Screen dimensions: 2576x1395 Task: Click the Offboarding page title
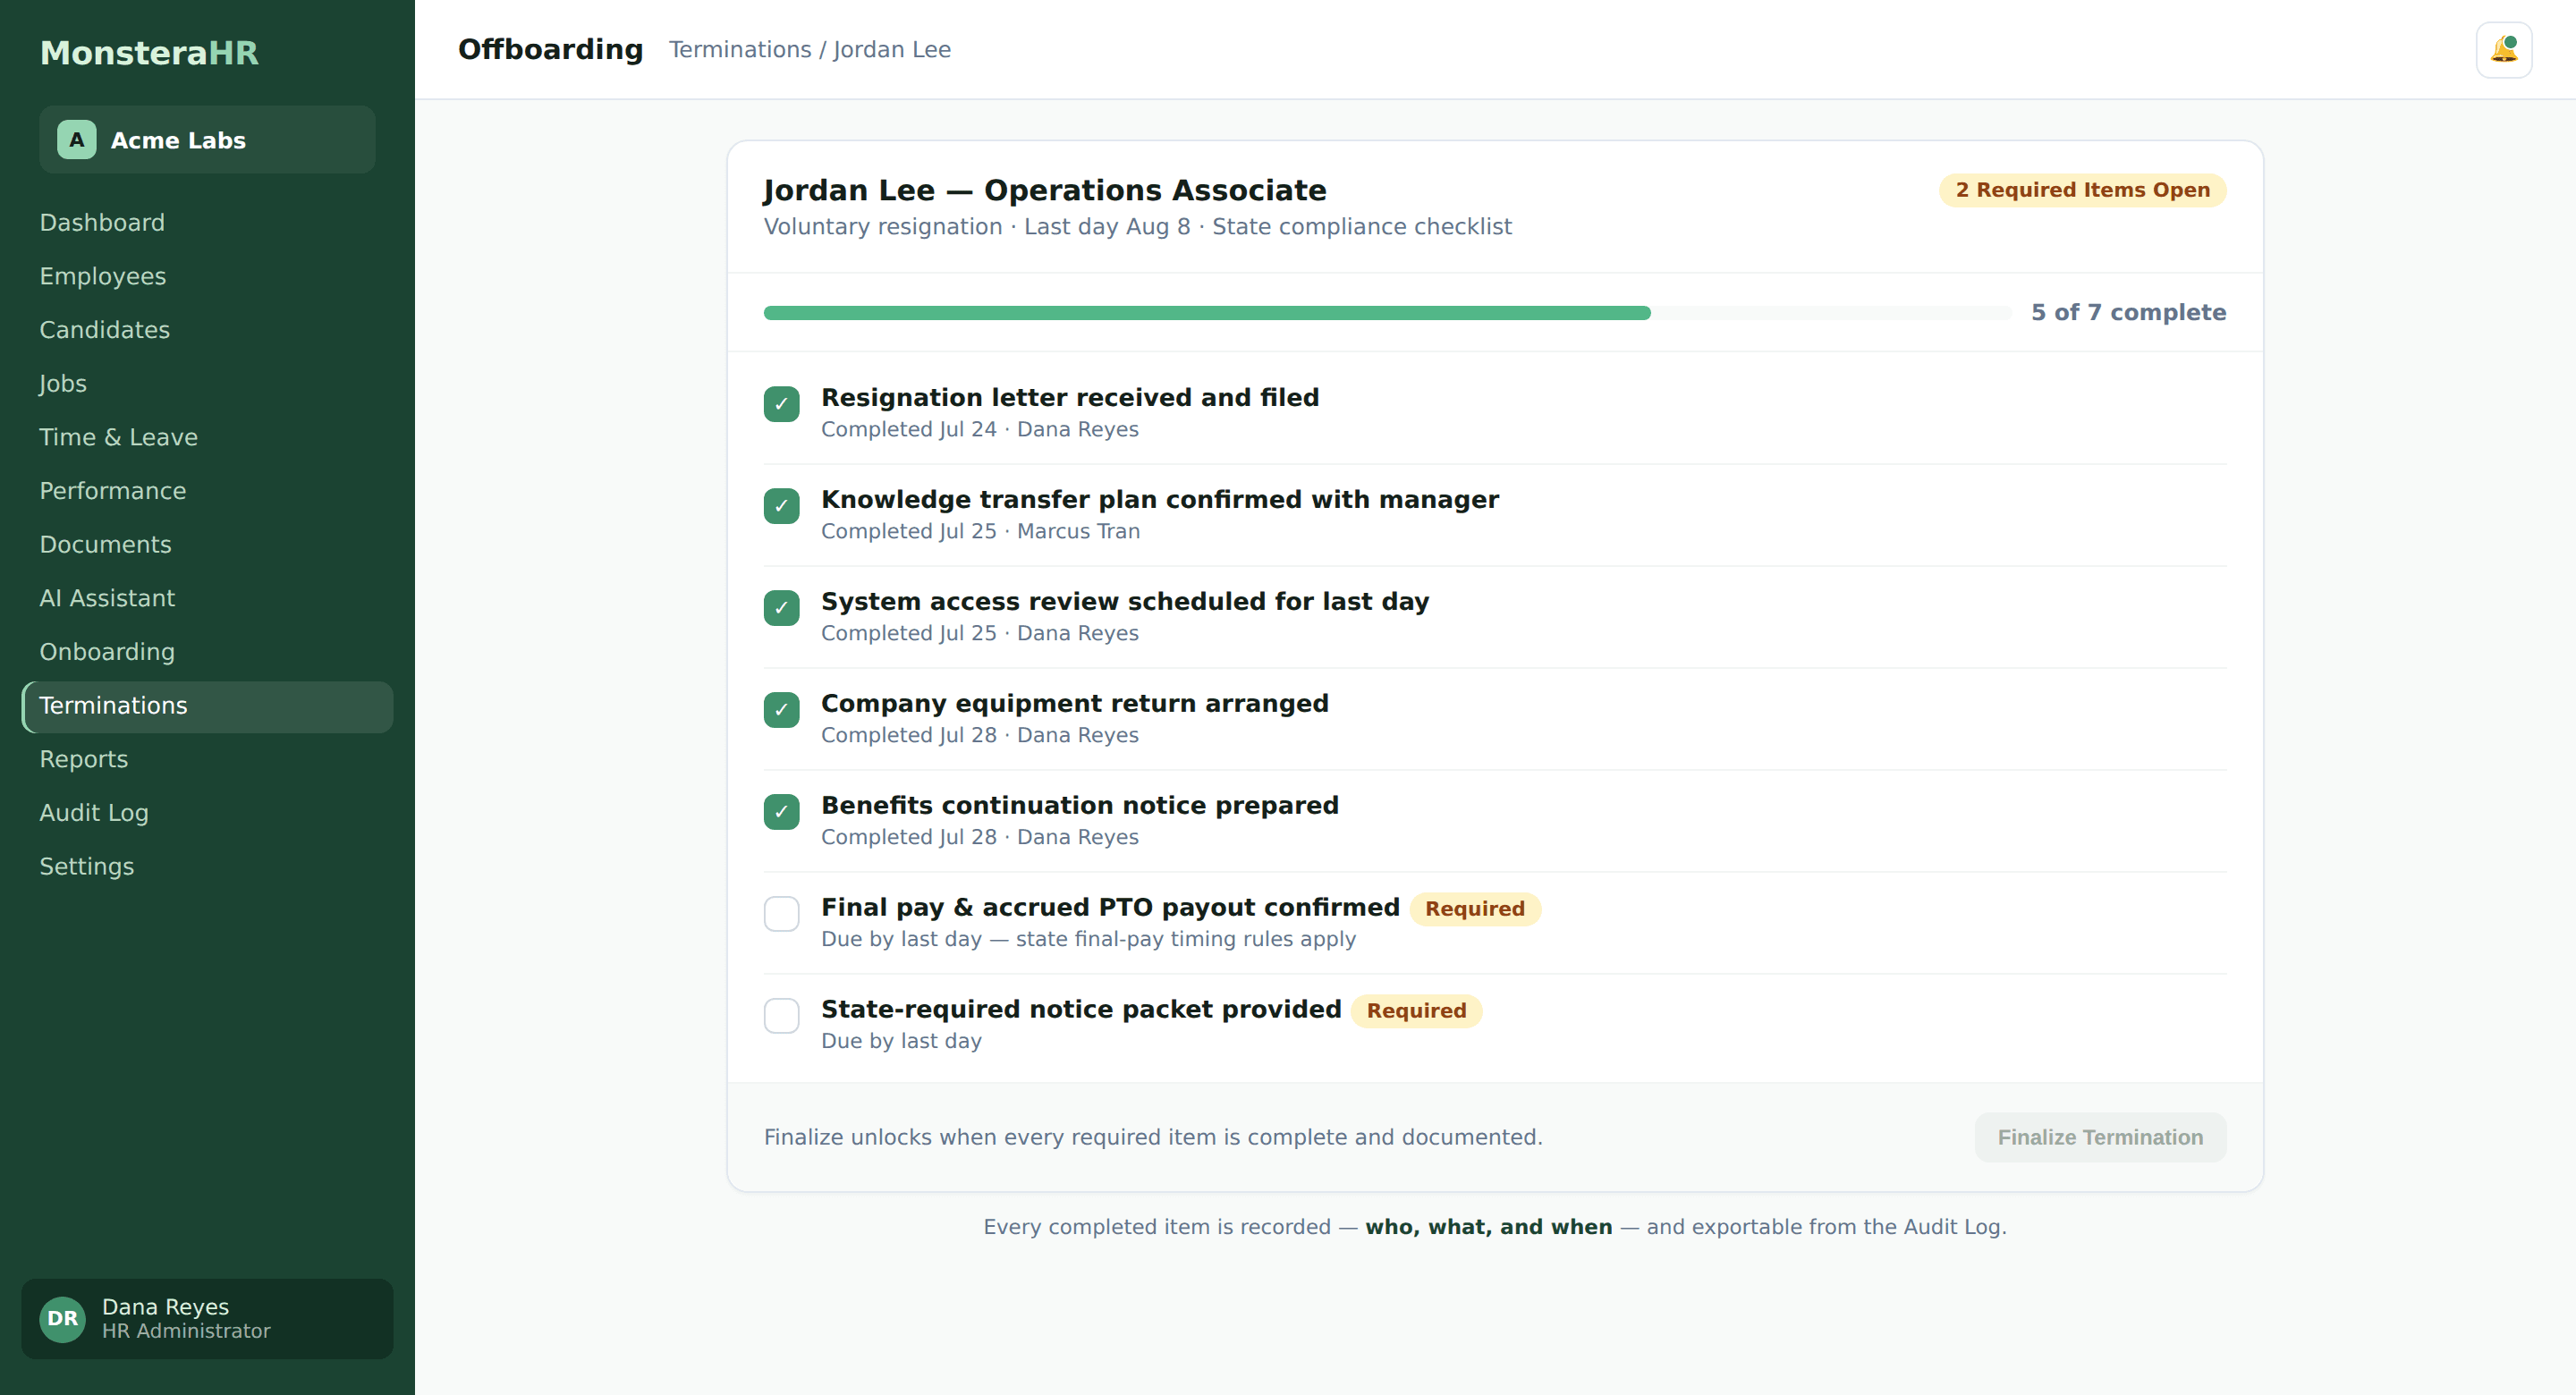(550, 49)
